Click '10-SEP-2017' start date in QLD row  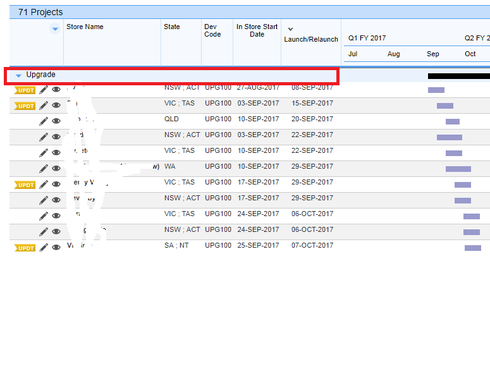coord(258,119)
